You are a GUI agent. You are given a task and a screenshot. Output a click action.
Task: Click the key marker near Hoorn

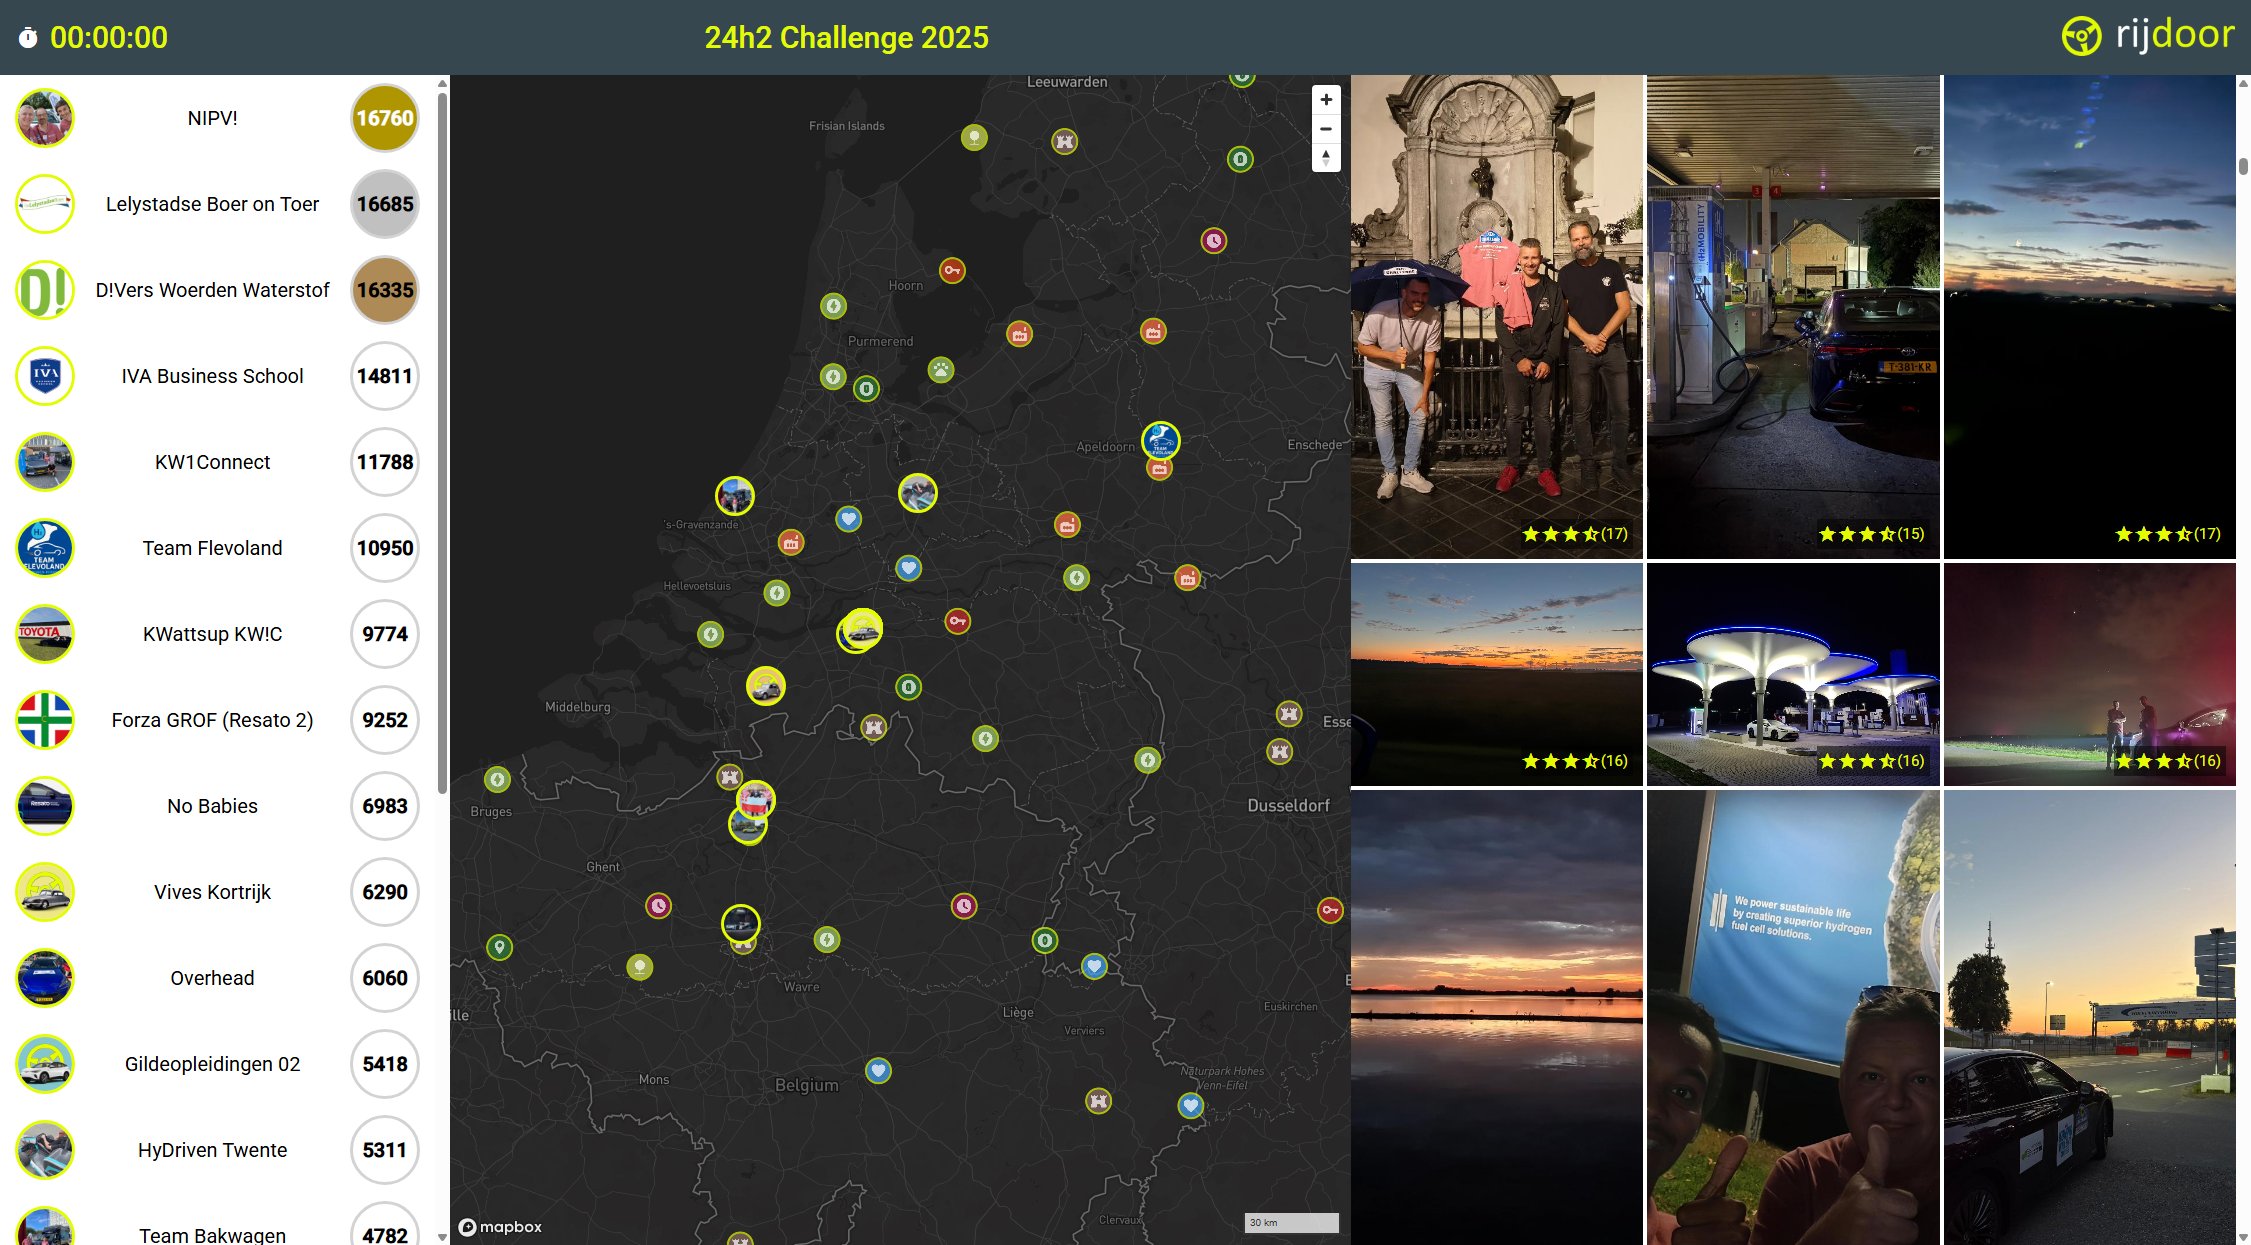click(x=952, y=270)
